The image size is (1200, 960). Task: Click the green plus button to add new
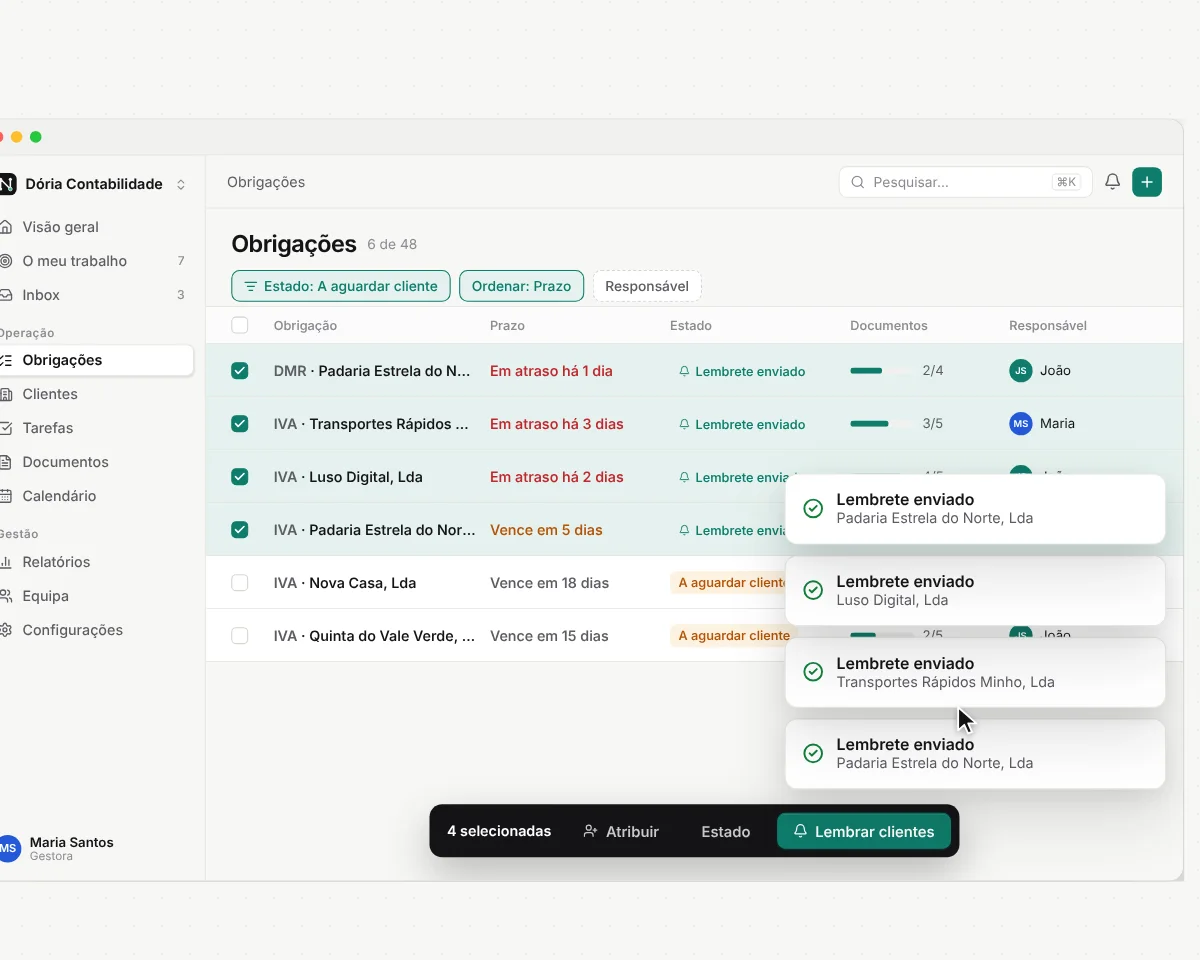point(1147,182)
